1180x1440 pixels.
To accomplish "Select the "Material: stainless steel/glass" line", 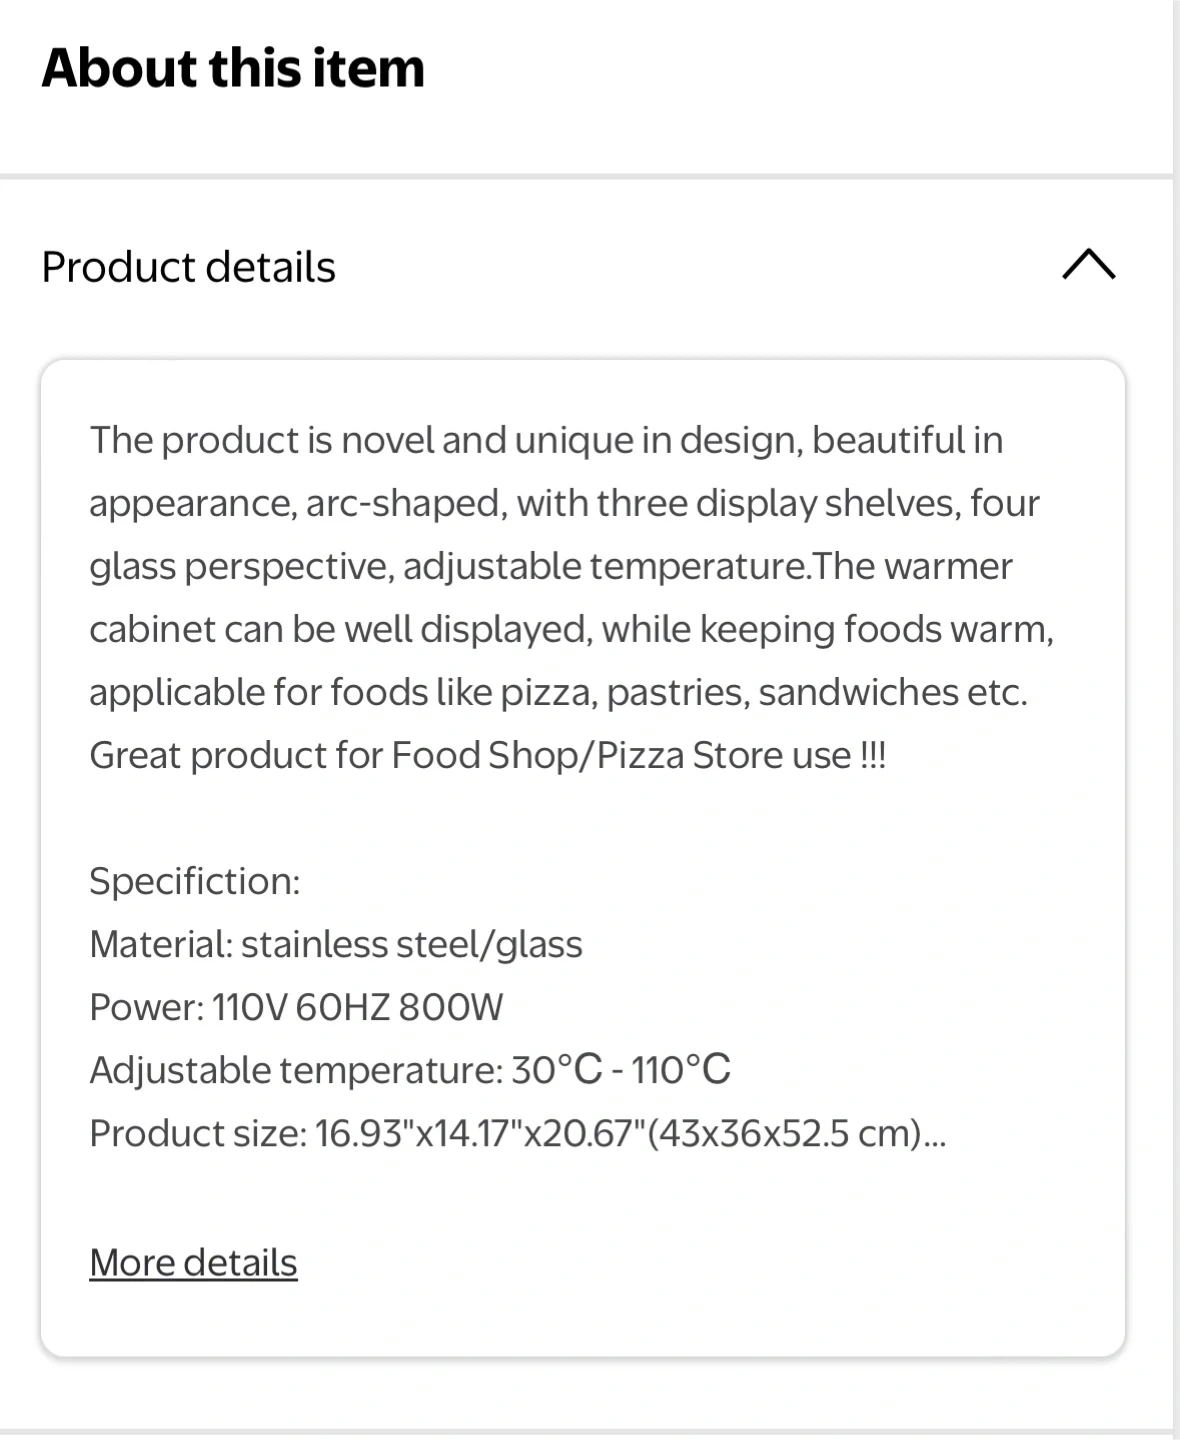I will pos(335,944).
